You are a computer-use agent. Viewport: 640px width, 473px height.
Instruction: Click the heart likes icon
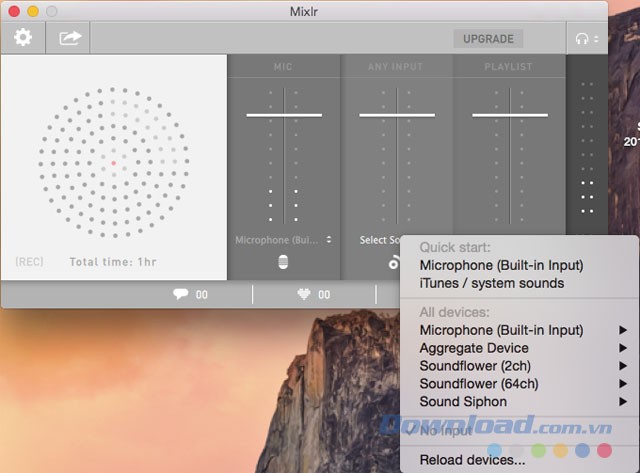[x=306, y=295]
